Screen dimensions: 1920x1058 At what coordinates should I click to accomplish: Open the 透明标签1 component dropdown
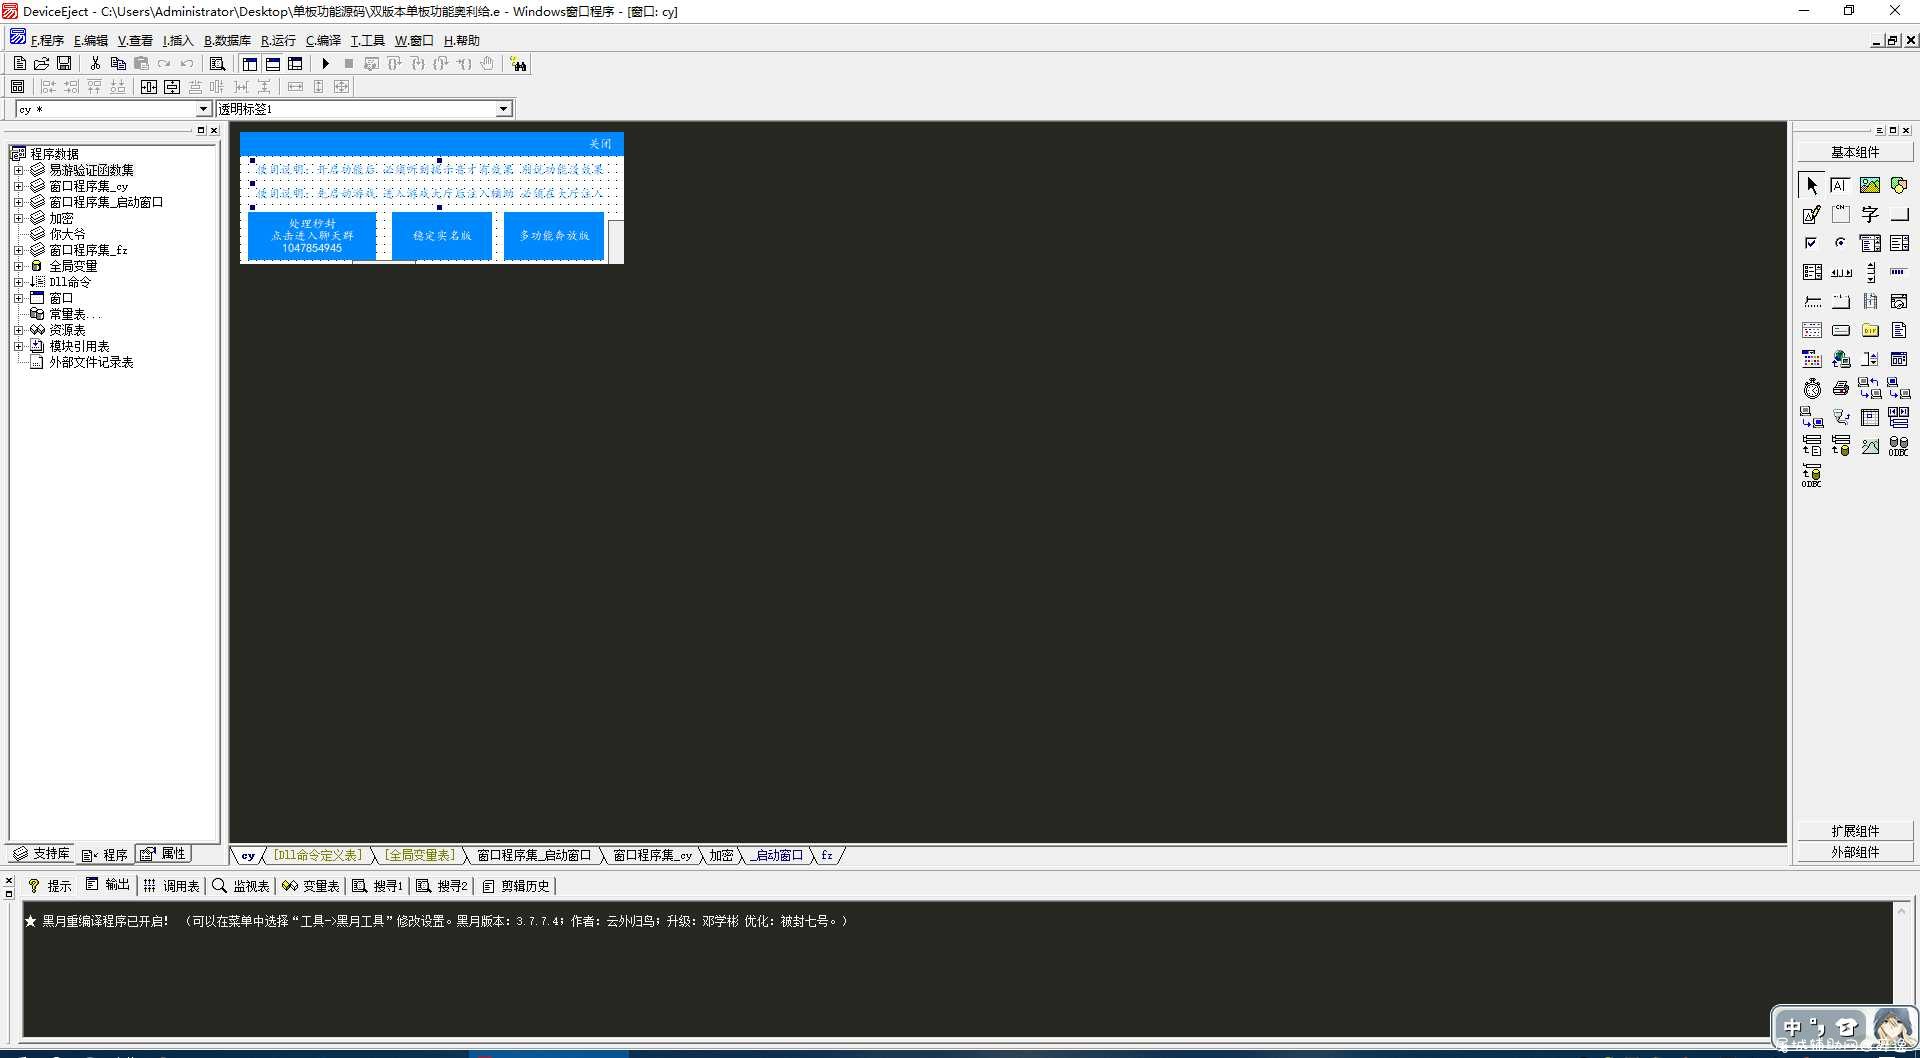coord(503,109)
